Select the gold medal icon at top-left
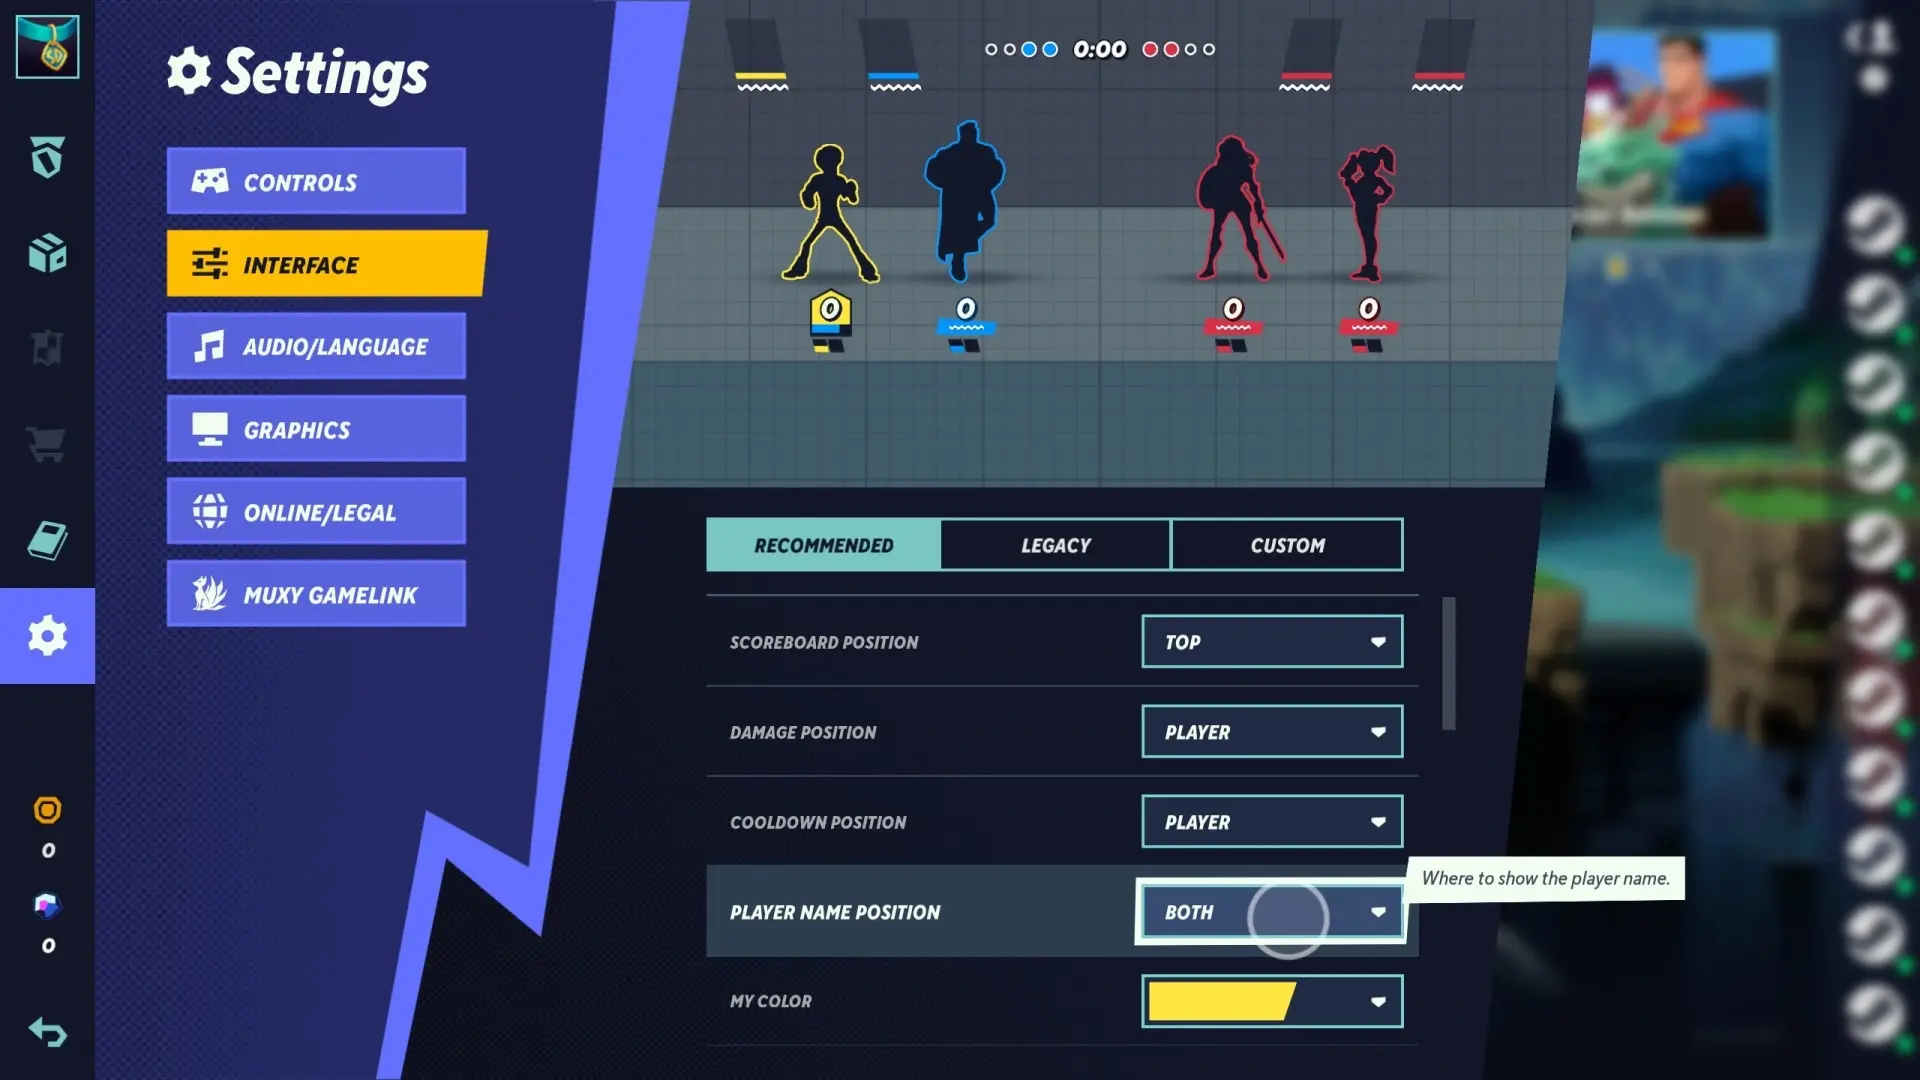1920x1080 pixels. click(46, 45)
